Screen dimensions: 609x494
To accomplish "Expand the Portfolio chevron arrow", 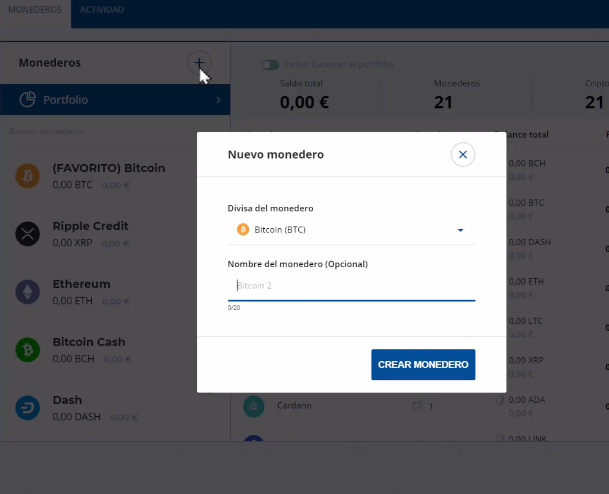I will tap(218, 100).
